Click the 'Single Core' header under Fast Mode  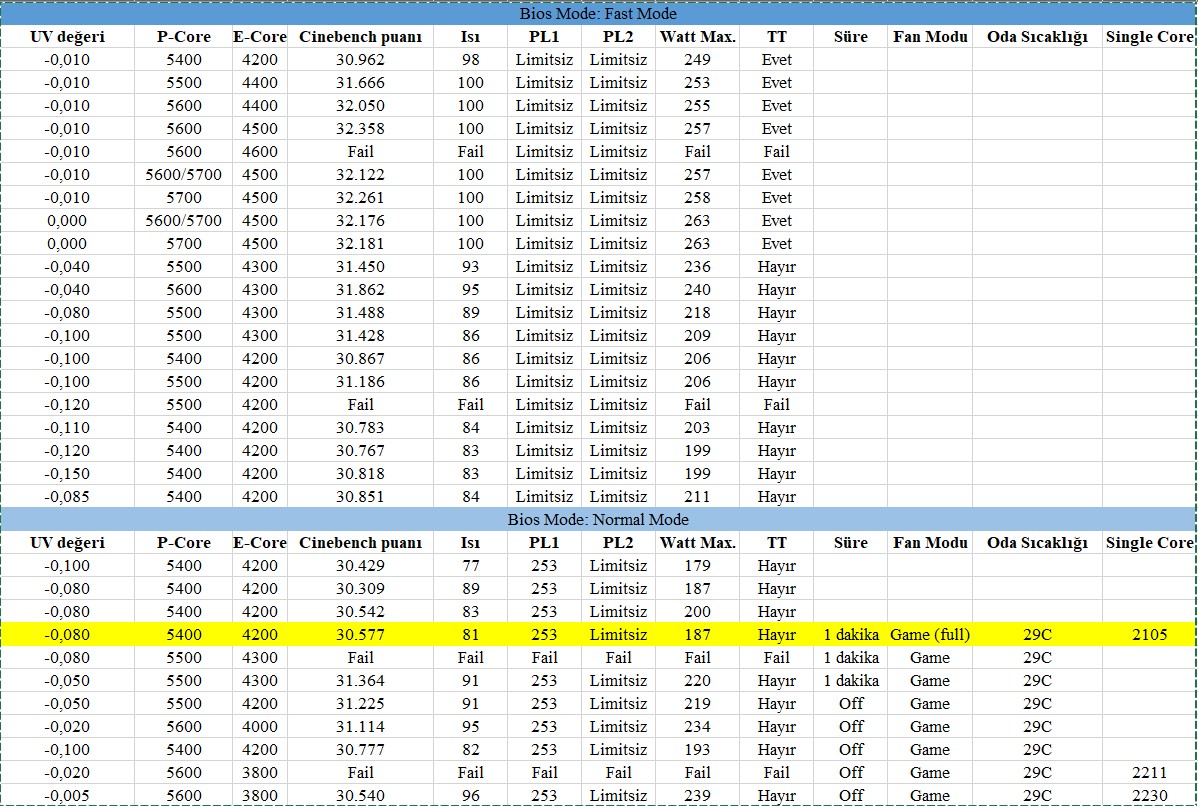1149,37
